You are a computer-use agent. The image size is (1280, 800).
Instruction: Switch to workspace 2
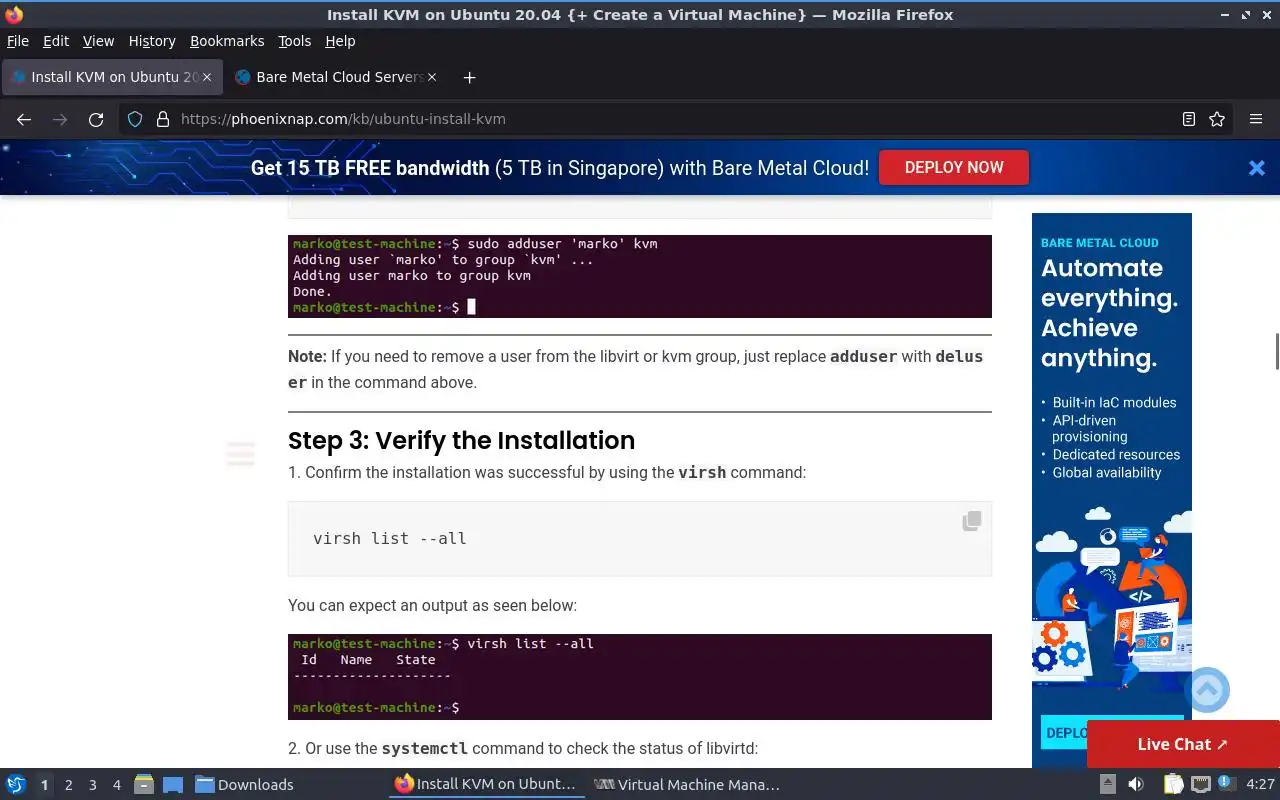[68, 784]
